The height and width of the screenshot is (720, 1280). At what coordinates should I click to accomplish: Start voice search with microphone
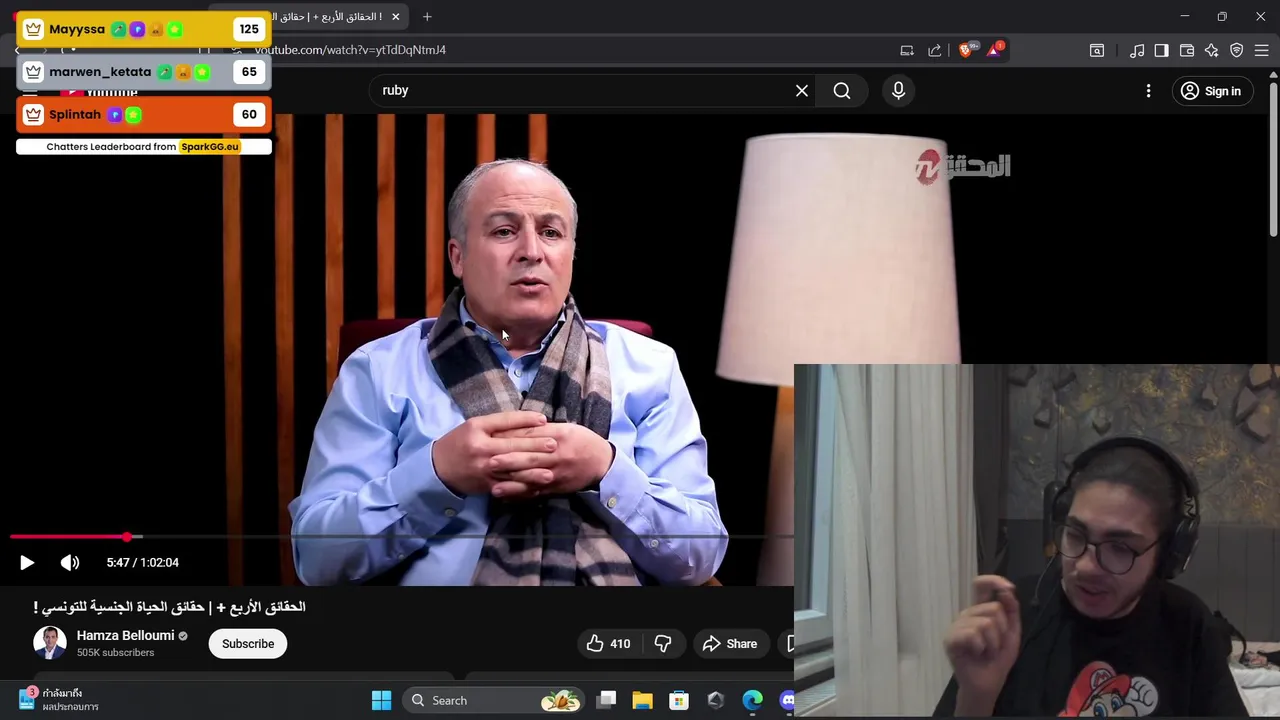point(898,91)
